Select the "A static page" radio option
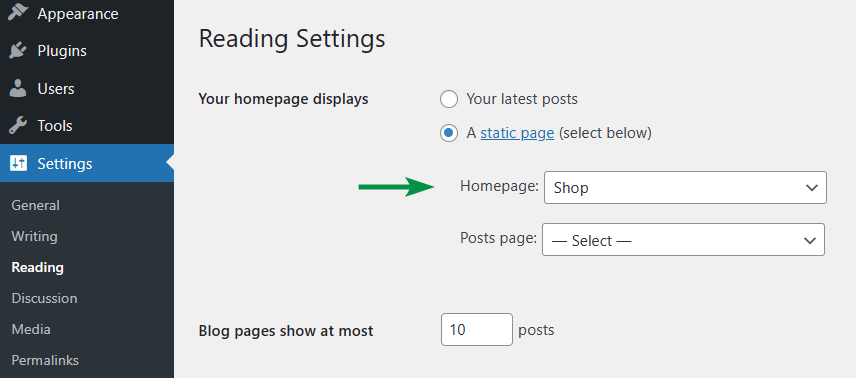The image size is (856, 378). coord(449,133)
